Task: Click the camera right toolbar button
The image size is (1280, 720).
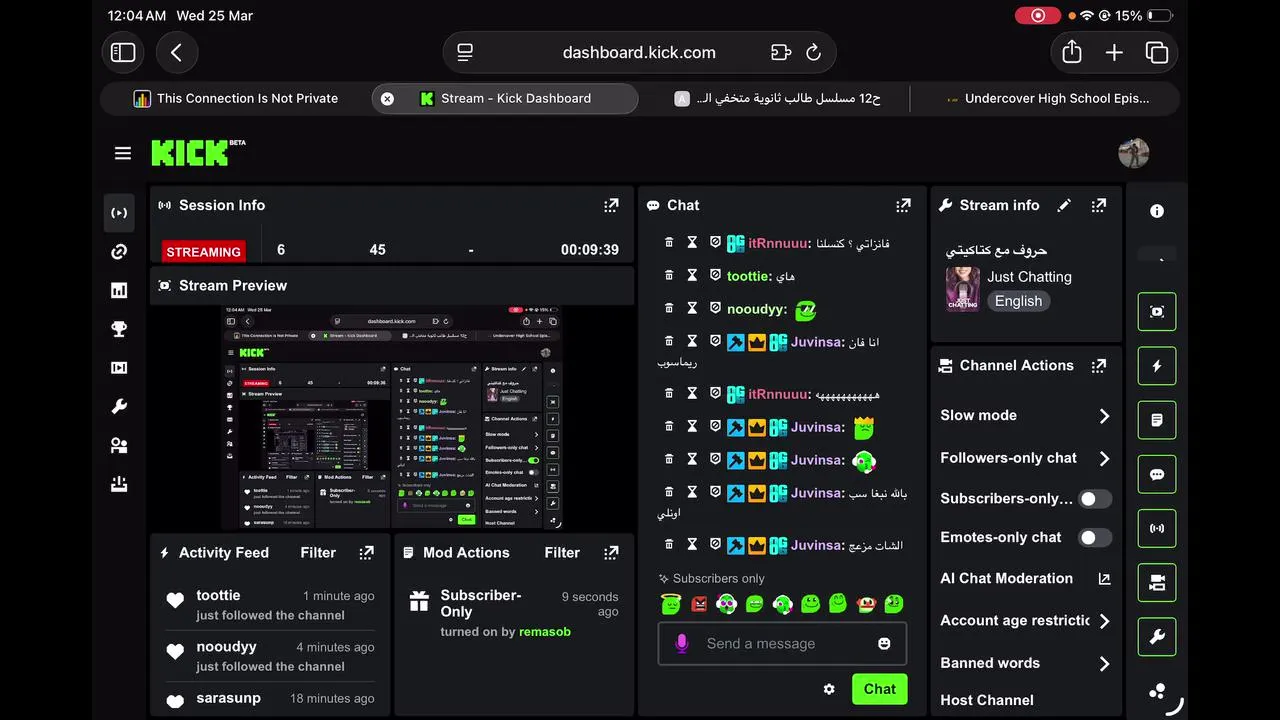Action: (1157, 583)
